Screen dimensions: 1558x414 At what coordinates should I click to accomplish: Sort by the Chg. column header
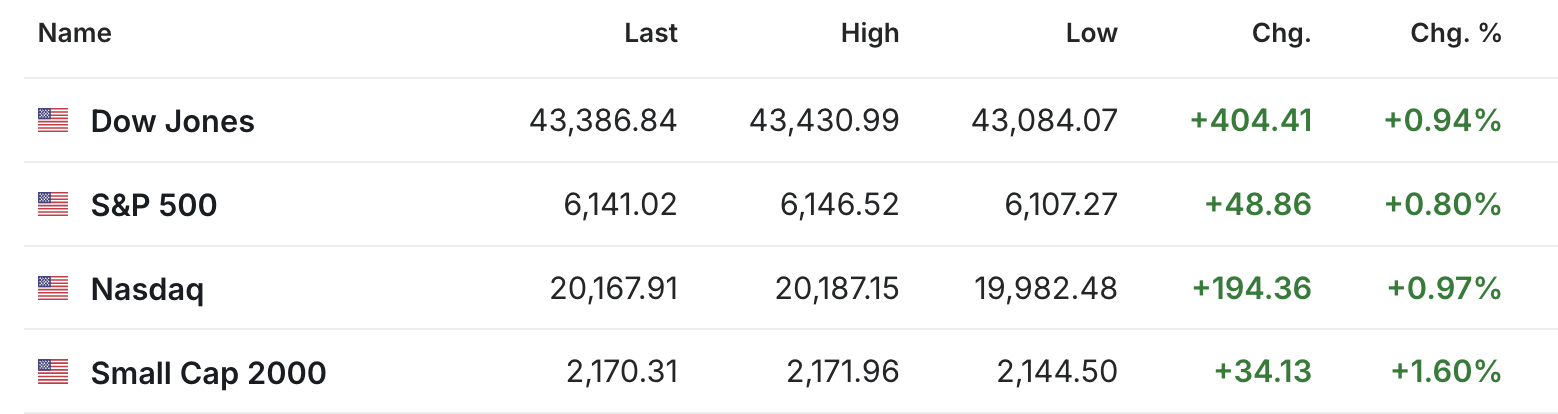tap(1281, 33)
